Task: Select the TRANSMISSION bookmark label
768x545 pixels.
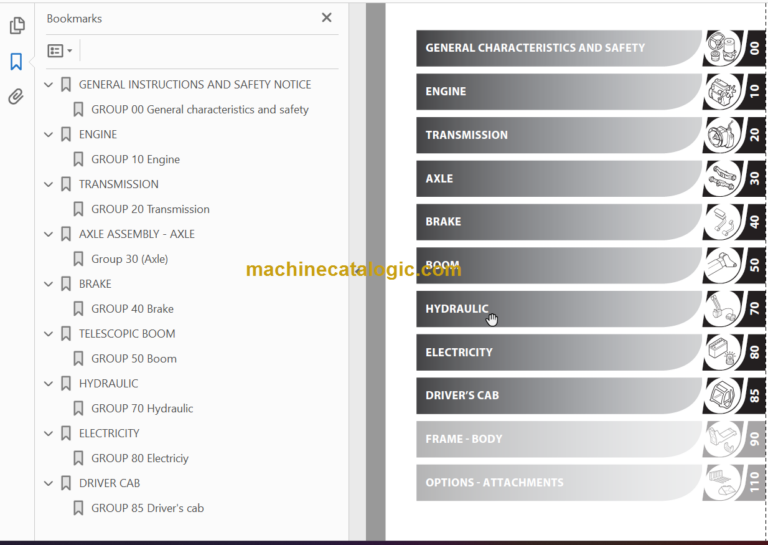Action: (x=119, y=185)
